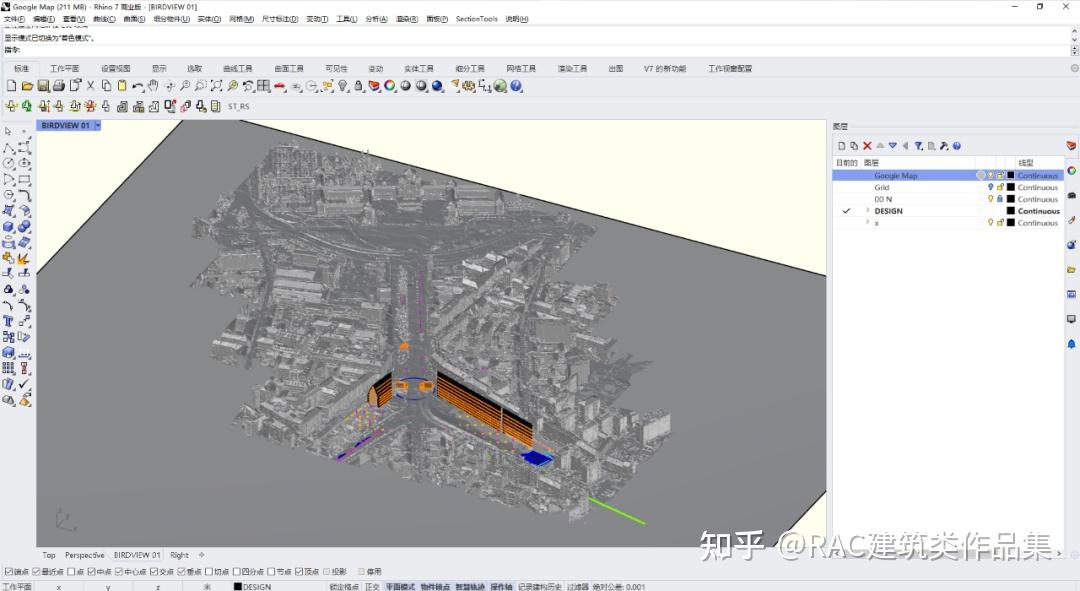Click the four-viewport layout icon
1080x591 pixels.
[x=264, y=86]
